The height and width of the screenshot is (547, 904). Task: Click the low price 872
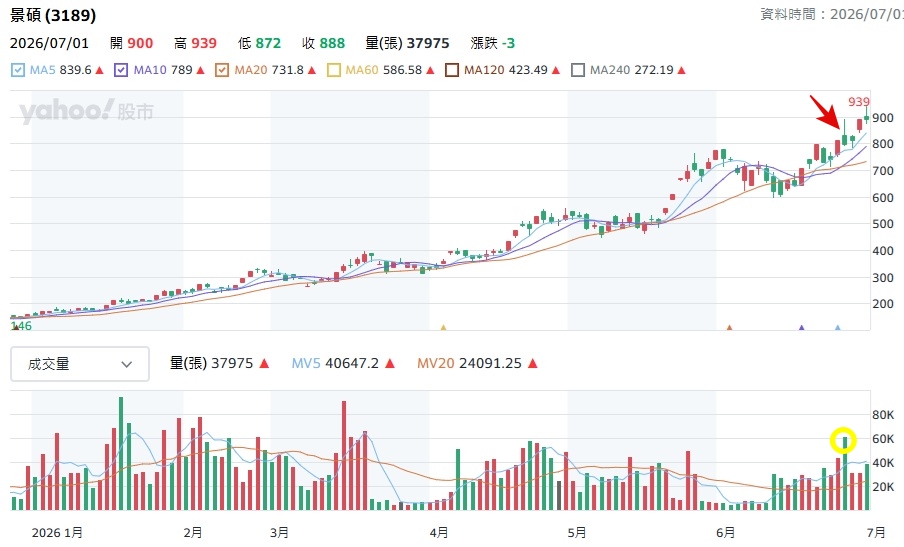[268, 43]
